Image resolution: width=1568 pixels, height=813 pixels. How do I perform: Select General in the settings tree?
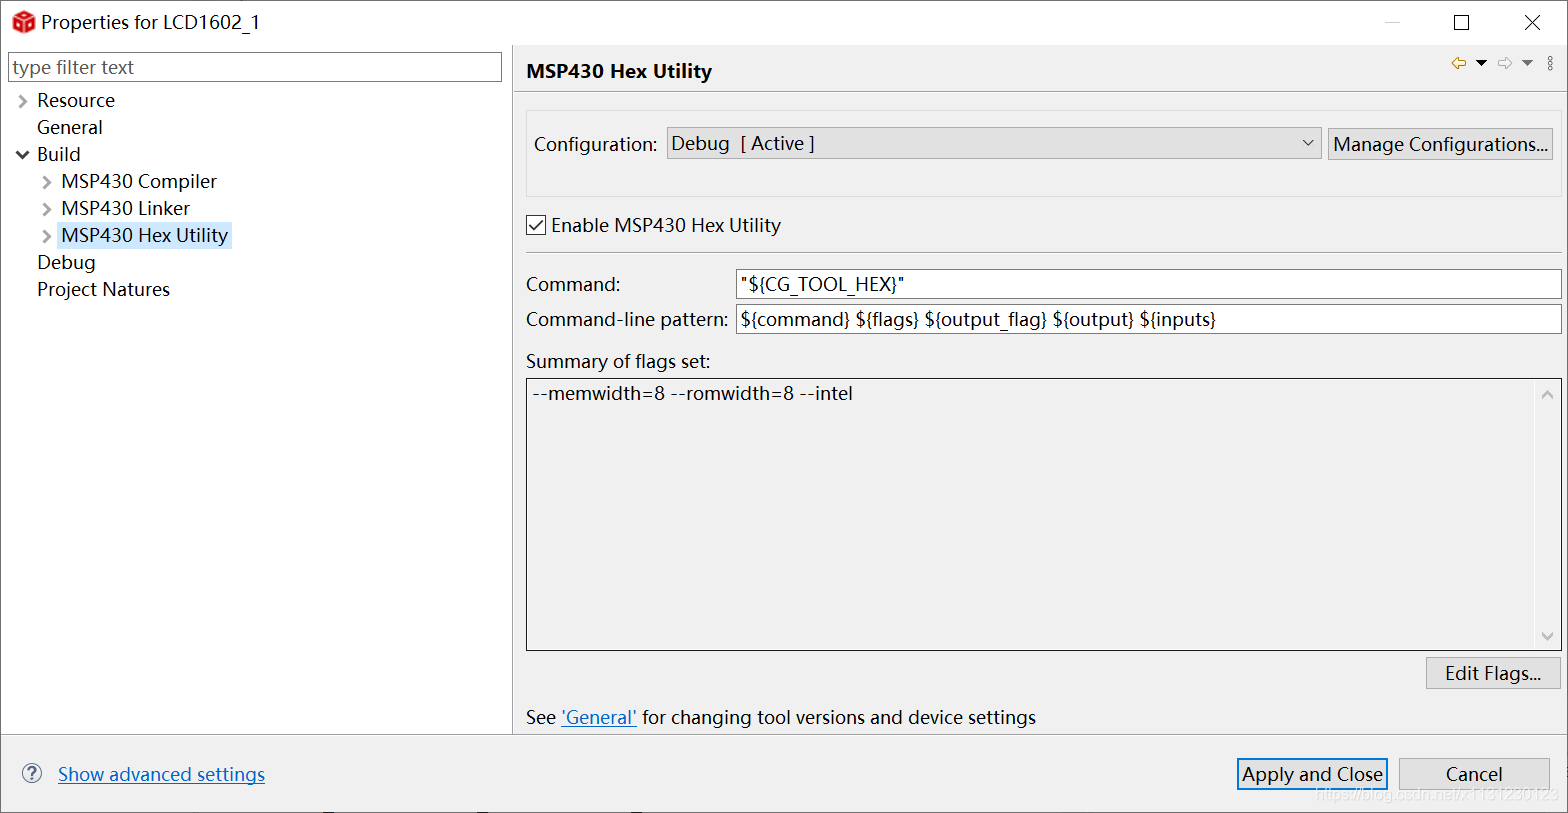[x=70, y=127]
